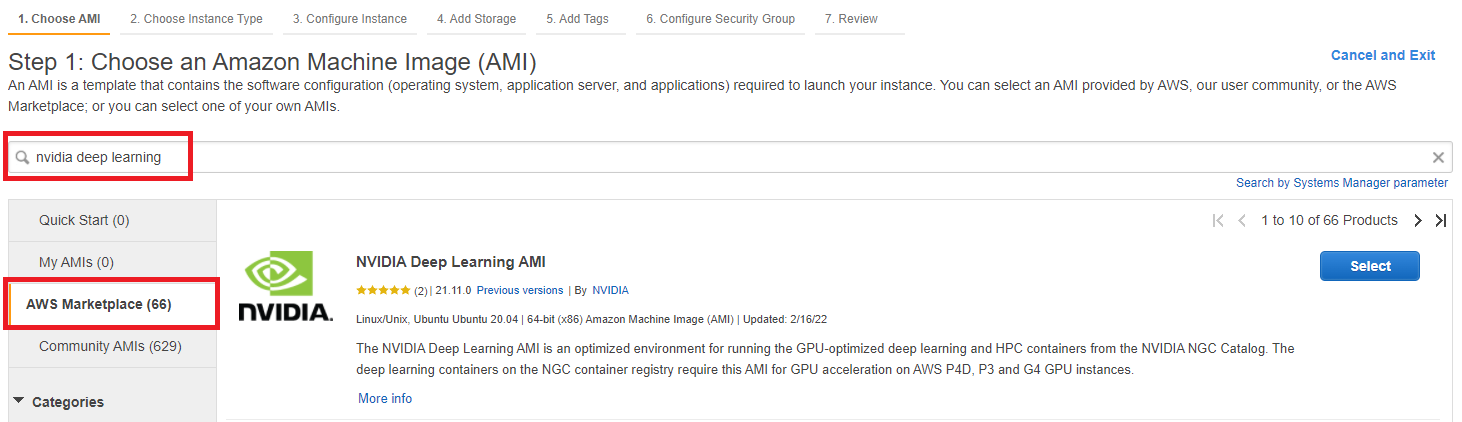This screenshot has height=422, width=1462.
Task: Clear the search field with X icon
Action: pos(1438,158)
